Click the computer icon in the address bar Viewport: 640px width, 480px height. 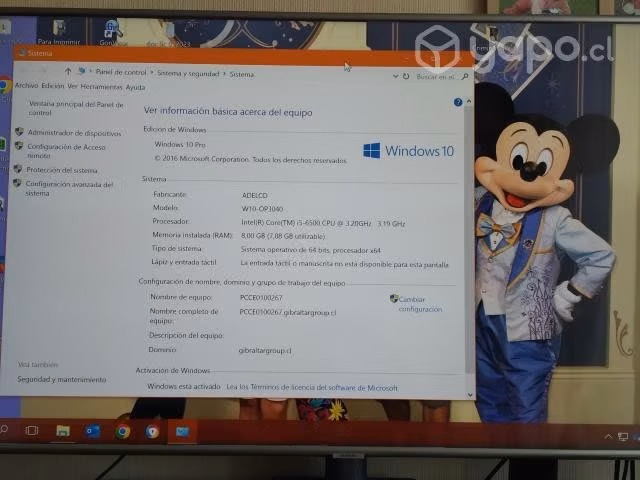(82, 71)
